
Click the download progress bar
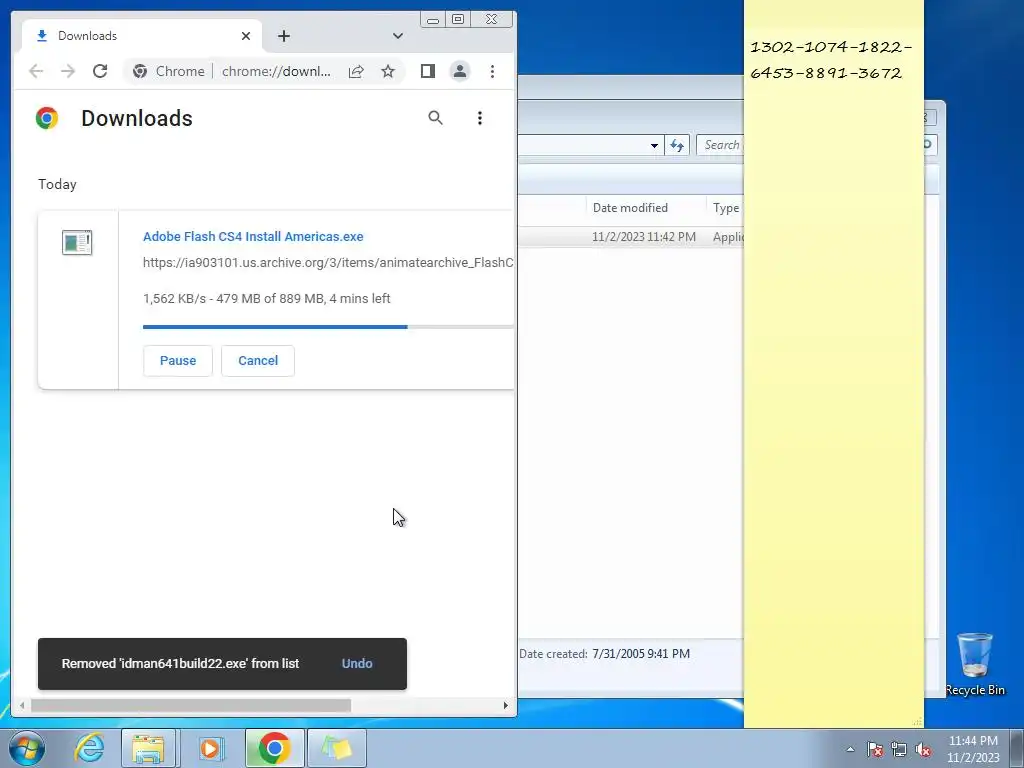pos(328,327)
